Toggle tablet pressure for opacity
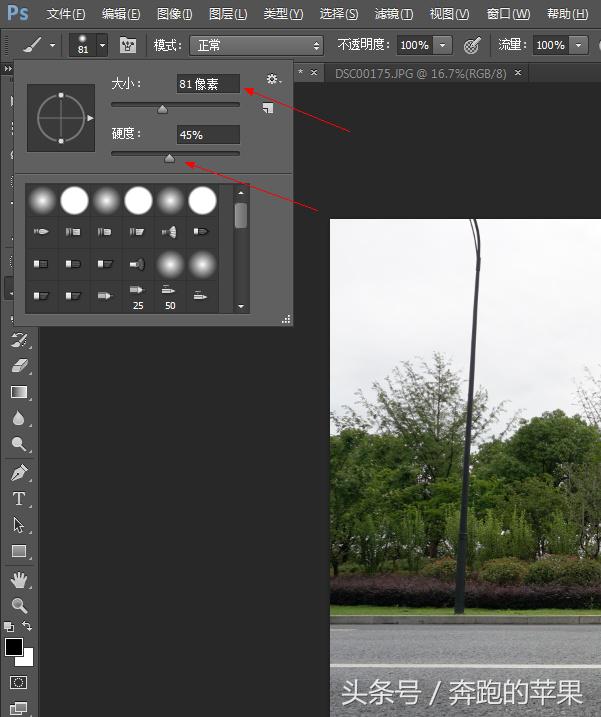This screenshot has height=717, width=601. (x=472, y=45)
